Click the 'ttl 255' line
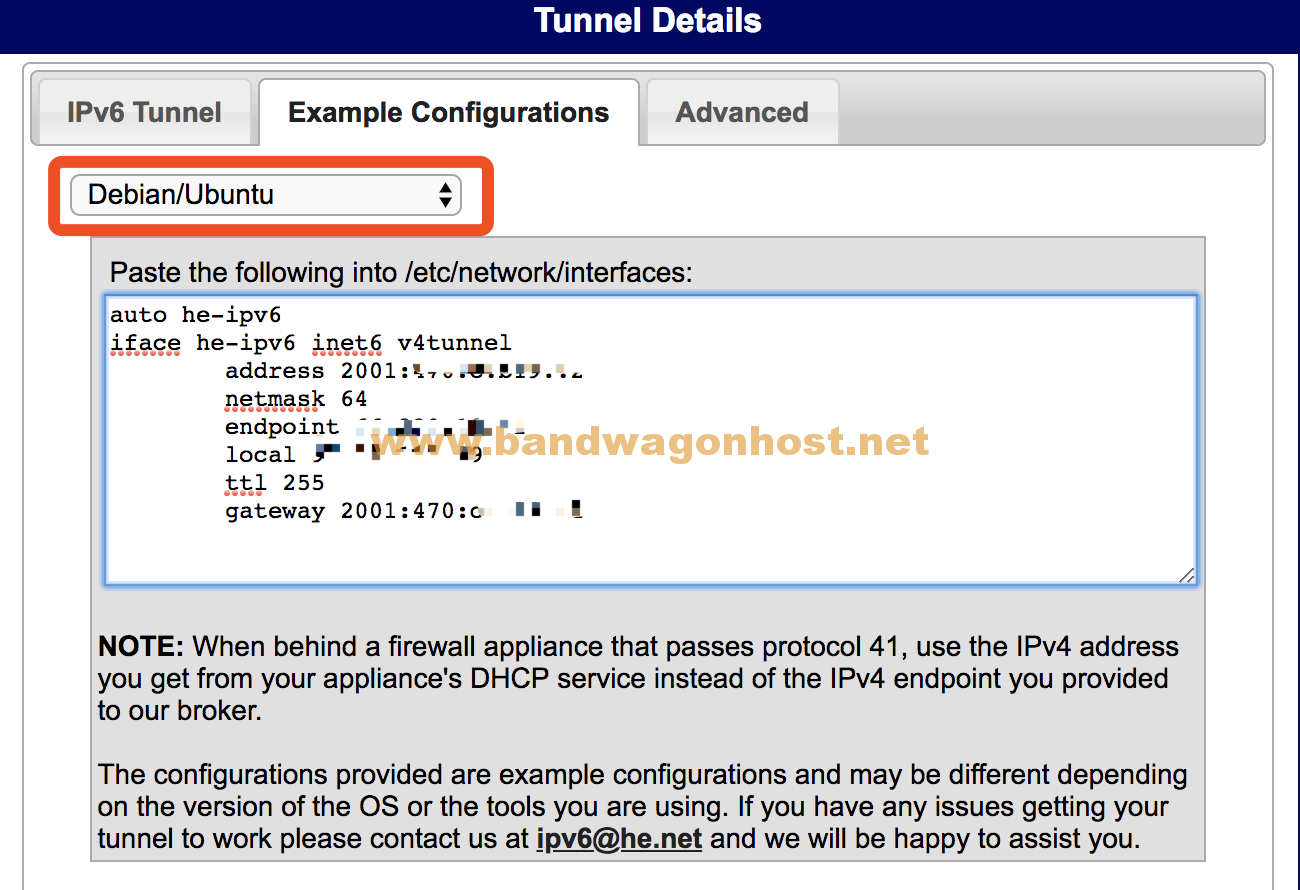This screenshot has width=1300, height=890. (x=275, y=483)
